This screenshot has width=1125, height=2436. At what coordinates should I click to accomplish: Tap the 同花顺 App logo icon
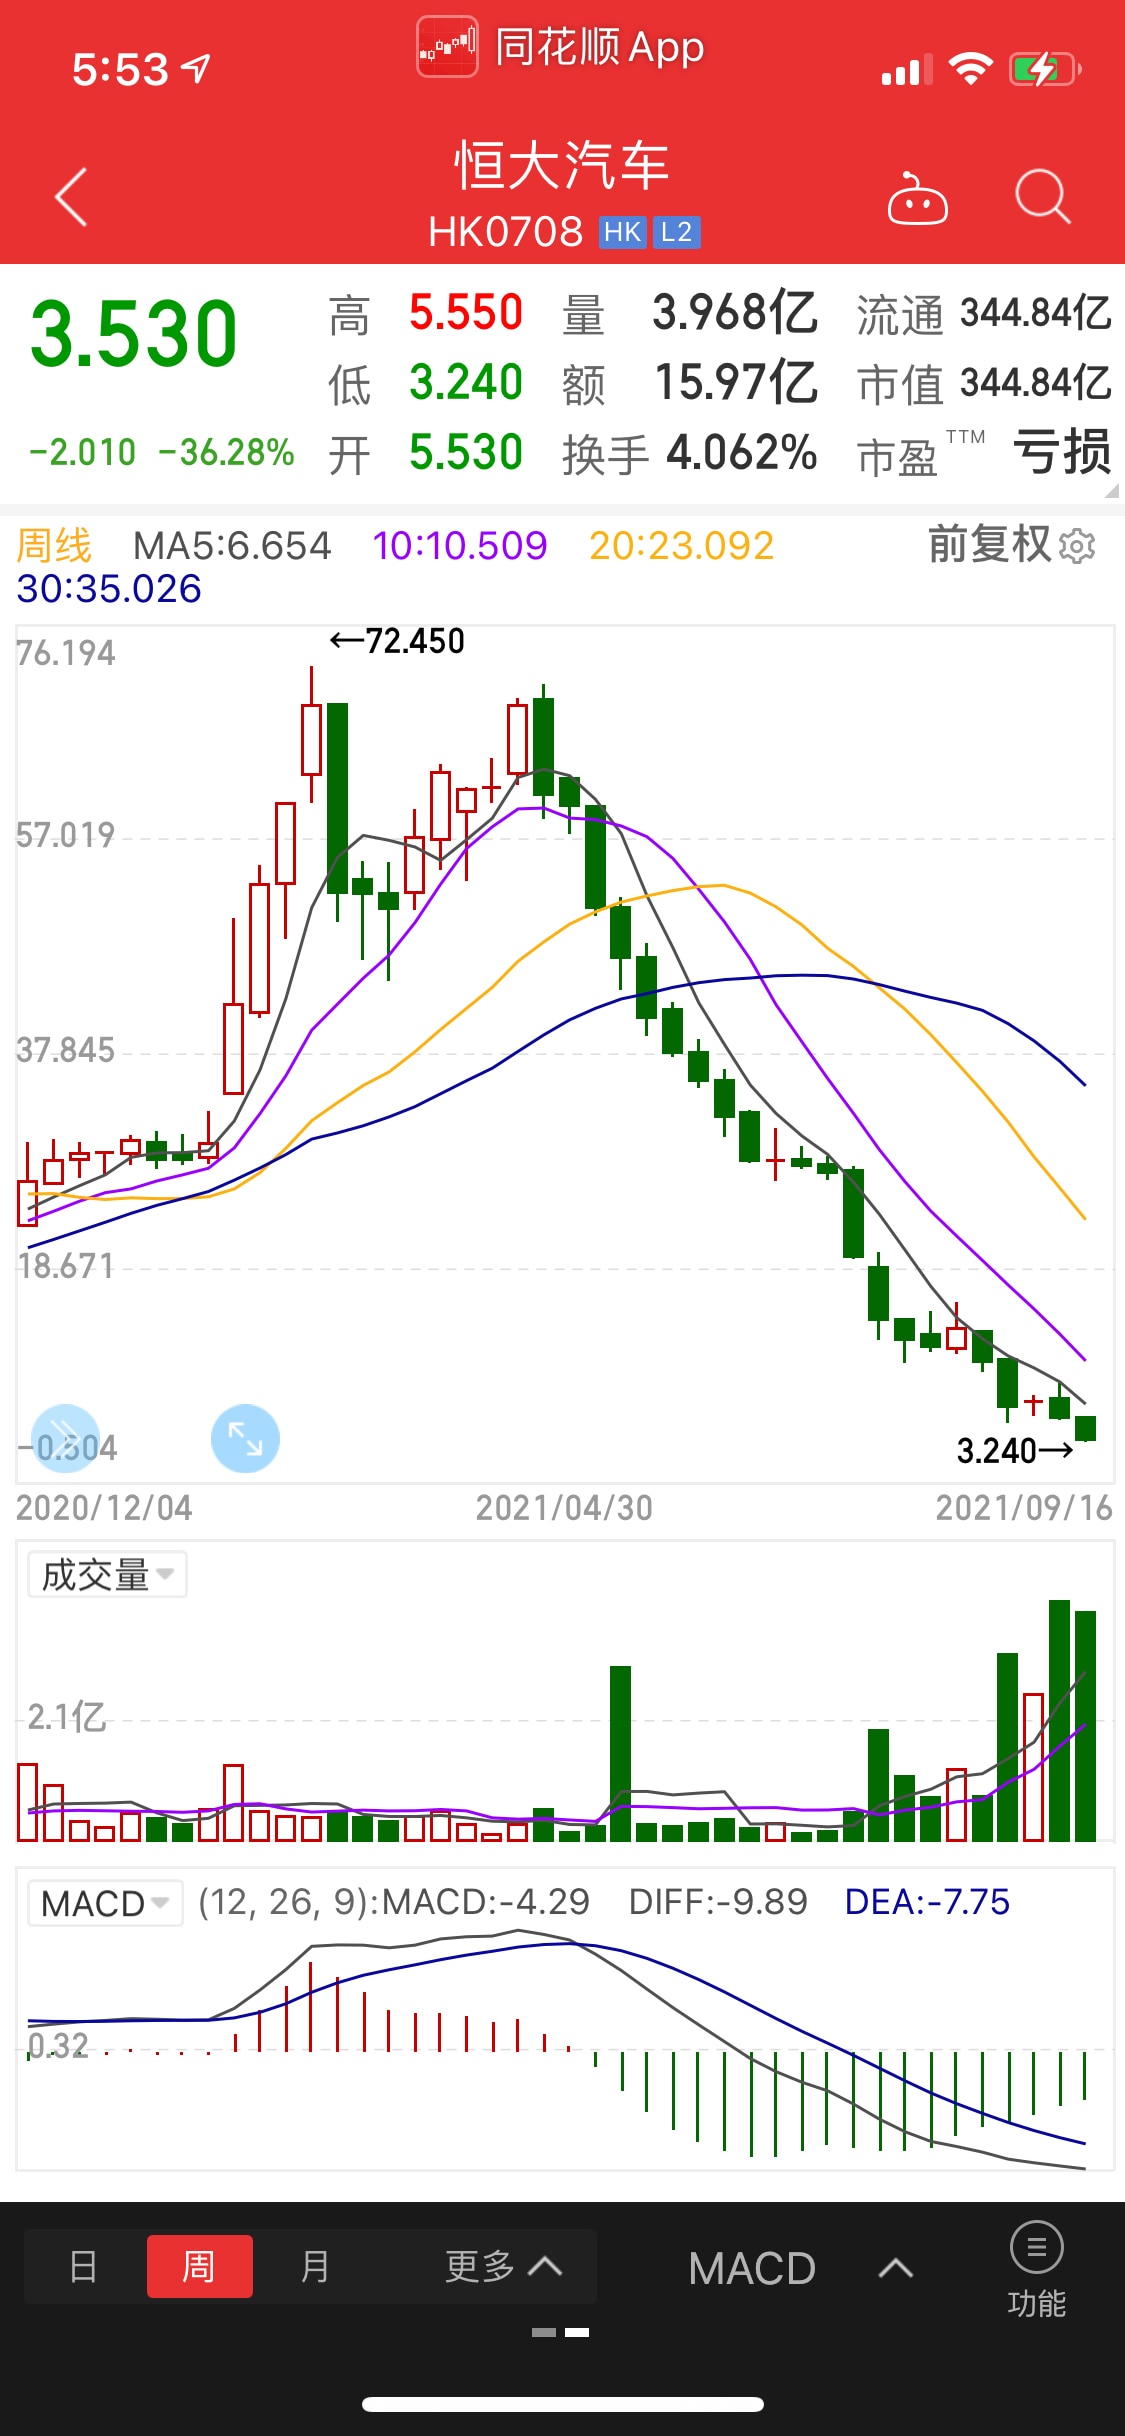[447, 46]
